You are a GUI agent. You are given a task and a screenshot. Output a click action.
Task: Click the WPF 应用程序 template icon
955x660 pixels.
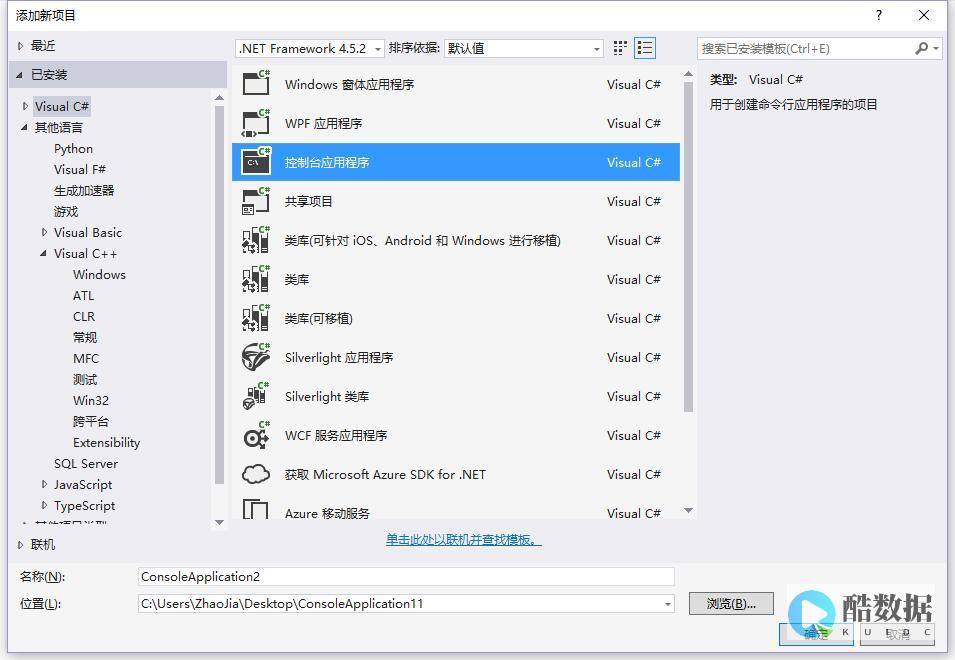coord(256,122)
